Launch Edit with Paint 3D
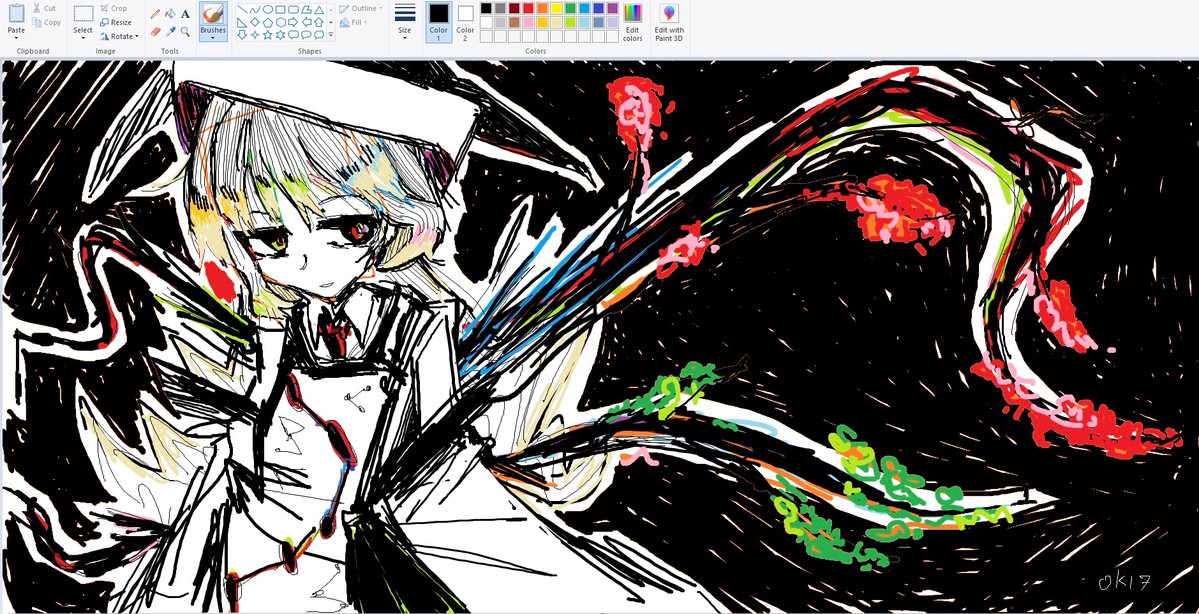This screenshot has height=614, width=1199. pos(669,22)
